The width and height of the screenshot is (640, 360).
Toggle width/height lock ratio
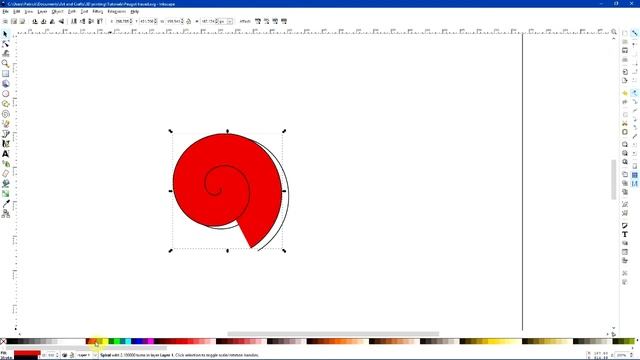189,21
